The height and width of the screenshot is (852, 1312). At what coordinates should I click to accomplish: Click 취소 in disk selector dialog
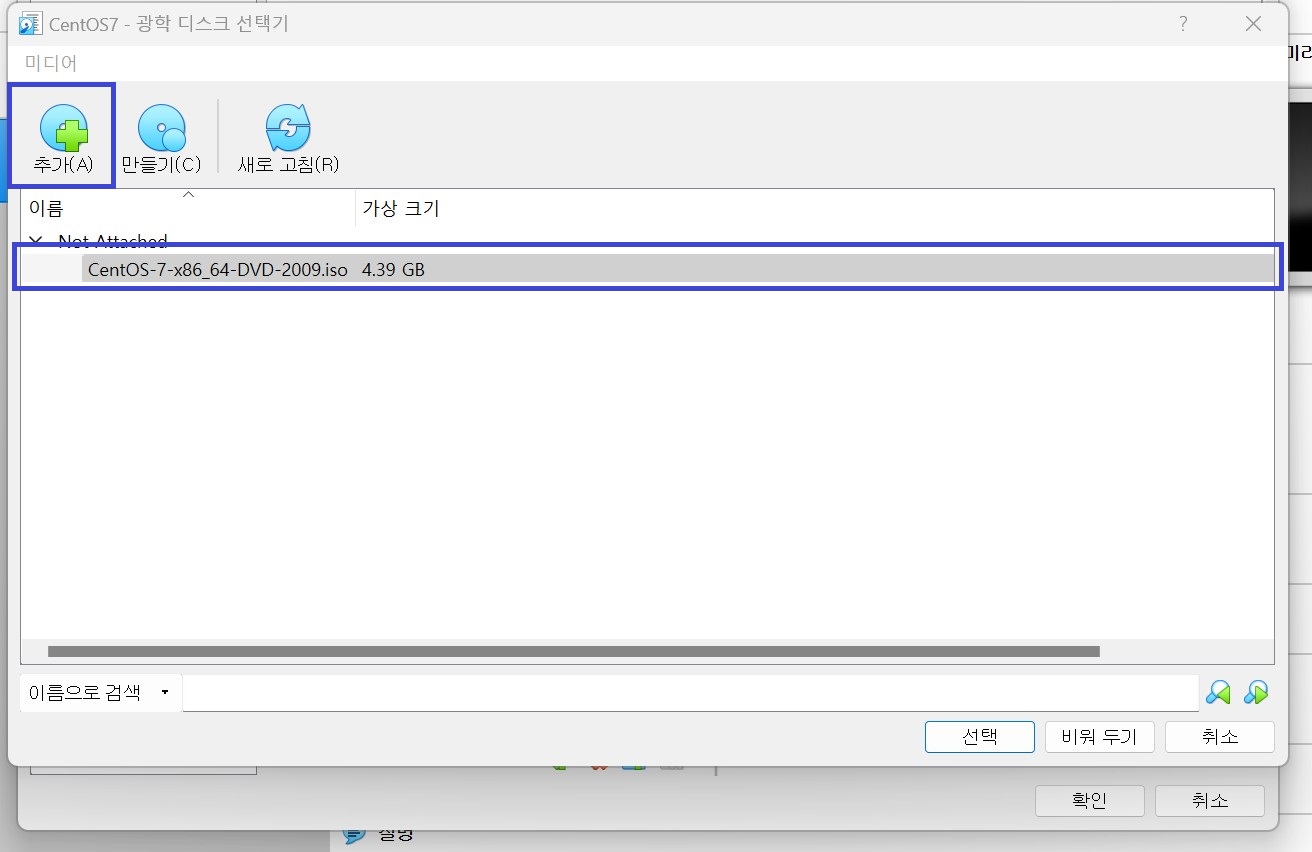click(1220, 737)
